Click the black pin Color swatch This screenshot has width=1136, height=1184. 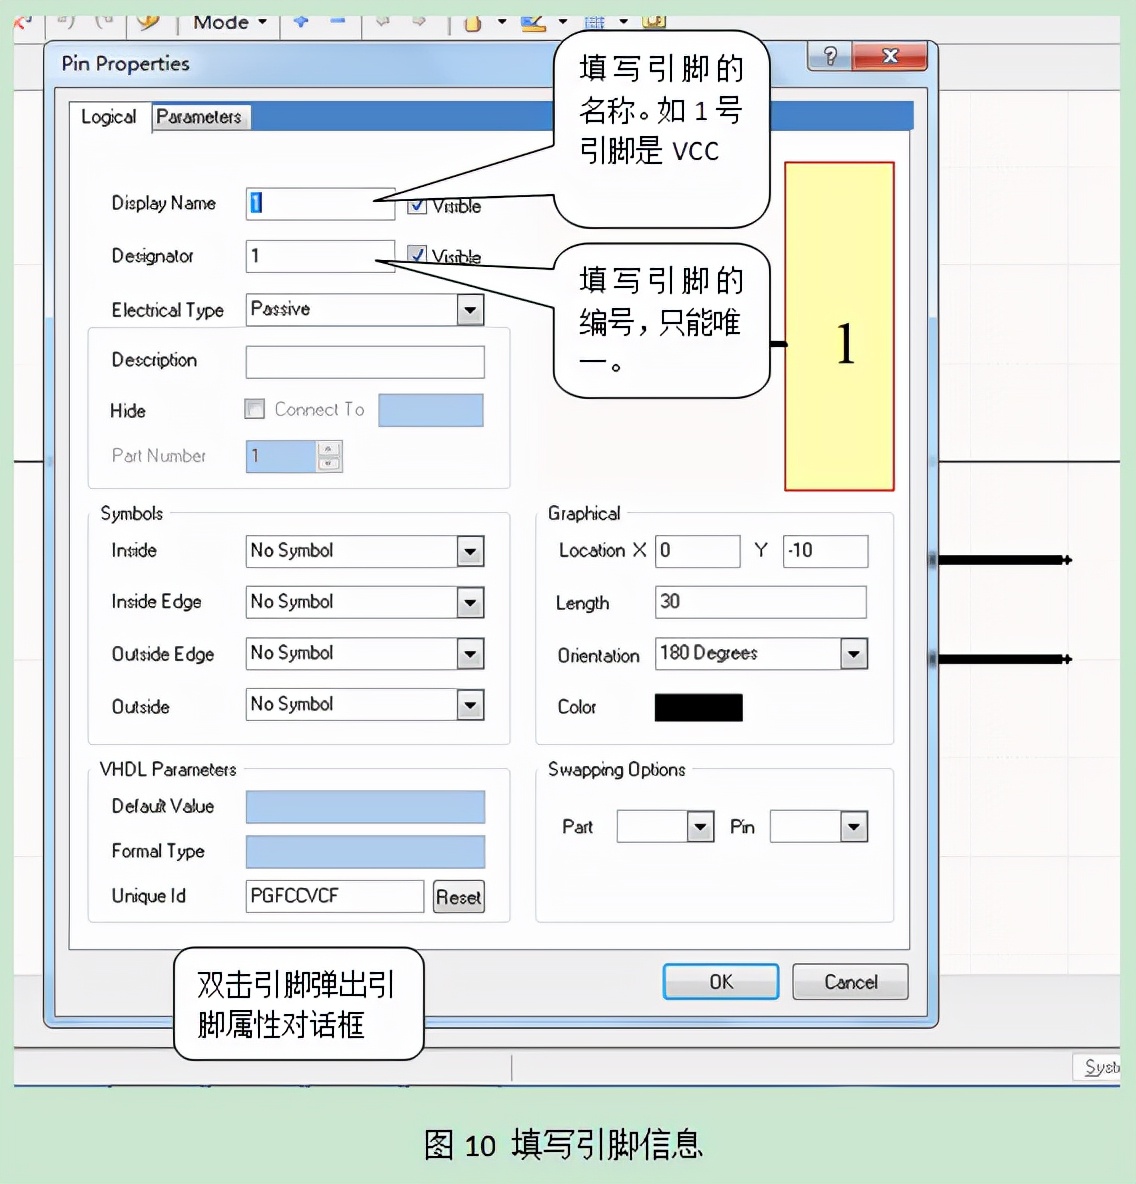698,707
